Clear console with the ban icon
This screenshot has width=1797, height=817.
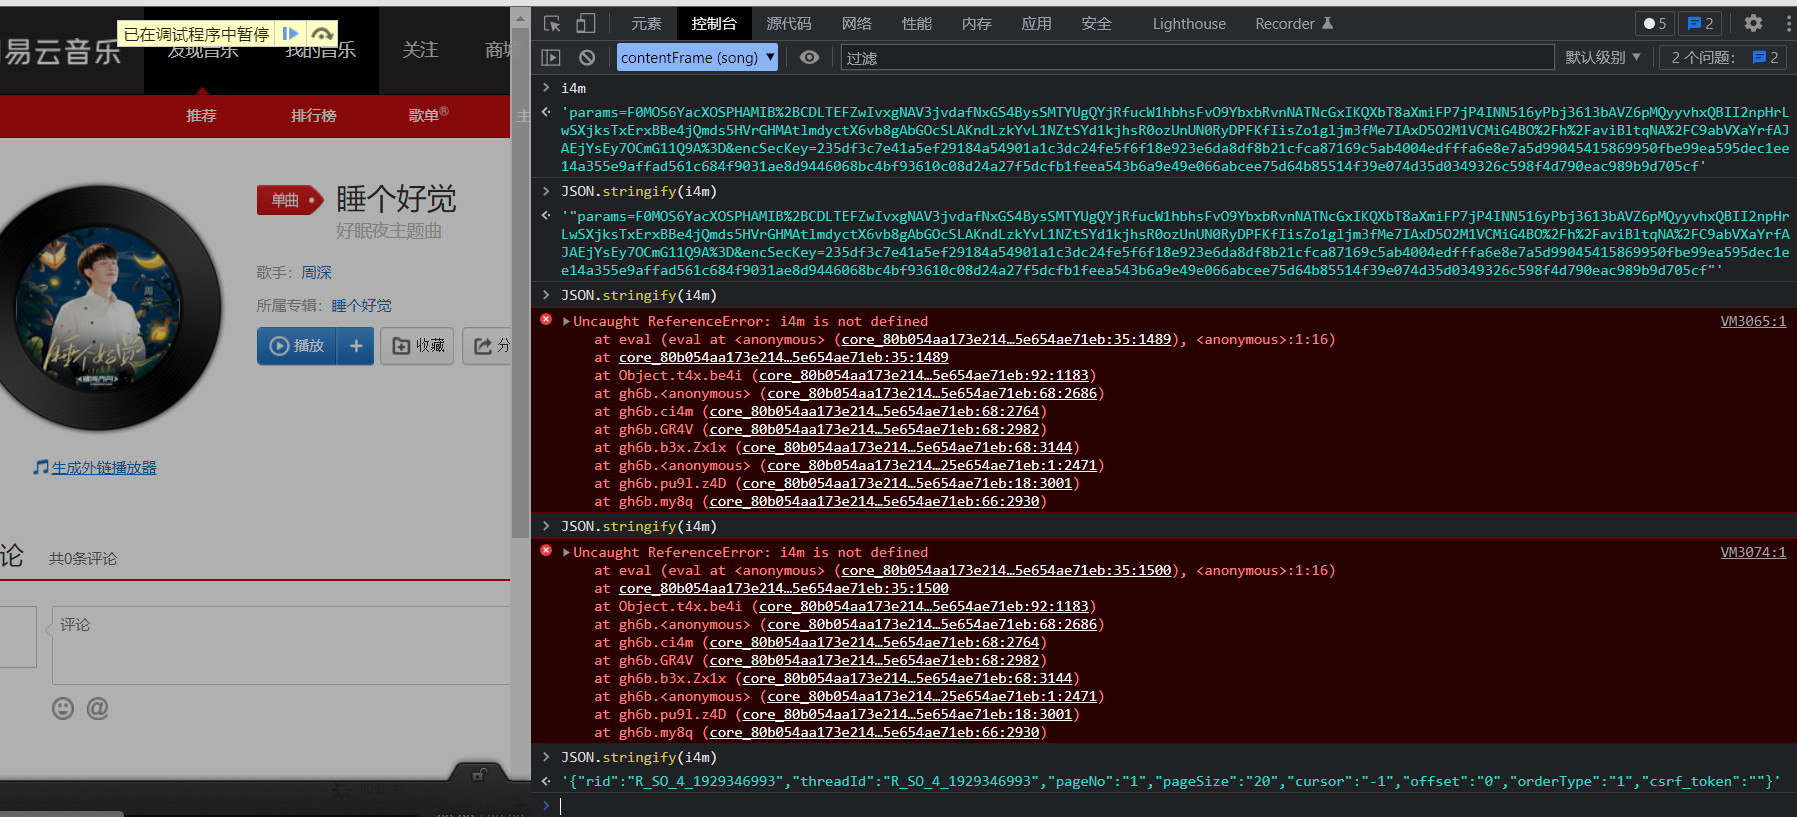(587, 58)
